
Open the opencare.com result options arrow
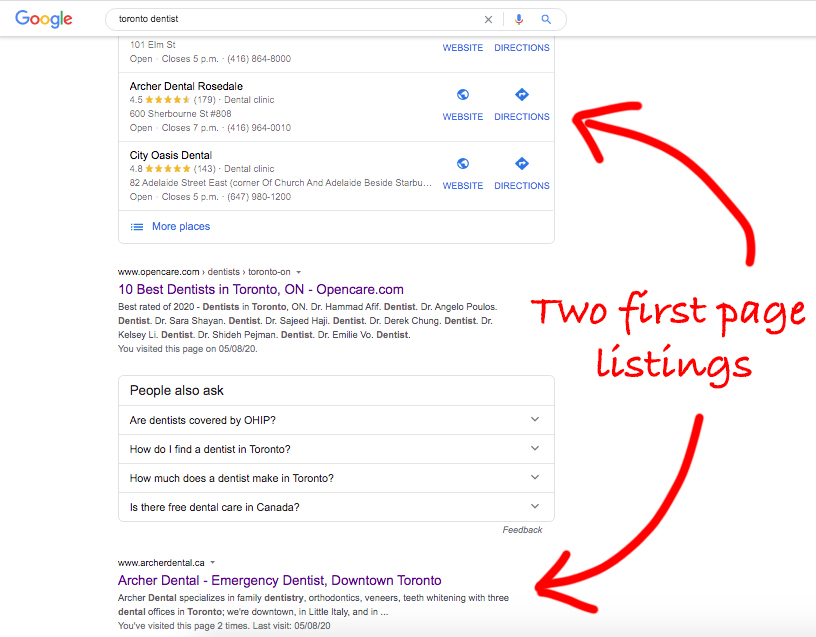point(299,272)
